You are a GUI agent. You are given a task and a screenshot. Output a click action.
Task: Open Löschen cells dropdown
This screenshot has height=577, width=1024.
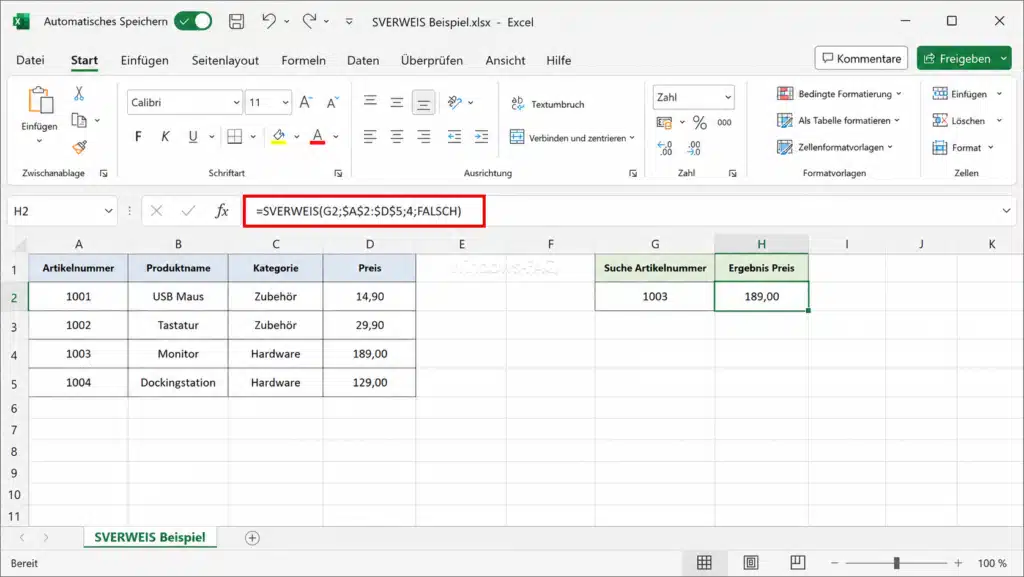click(999, 121)
